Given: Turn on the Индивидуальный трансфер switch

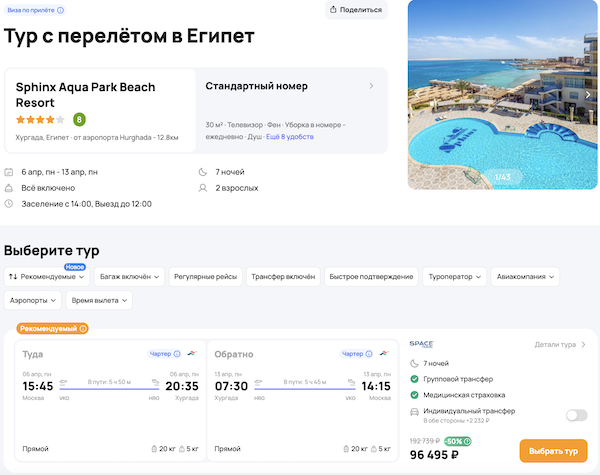Looking at the screenshot, I should (x=576, y=415).
